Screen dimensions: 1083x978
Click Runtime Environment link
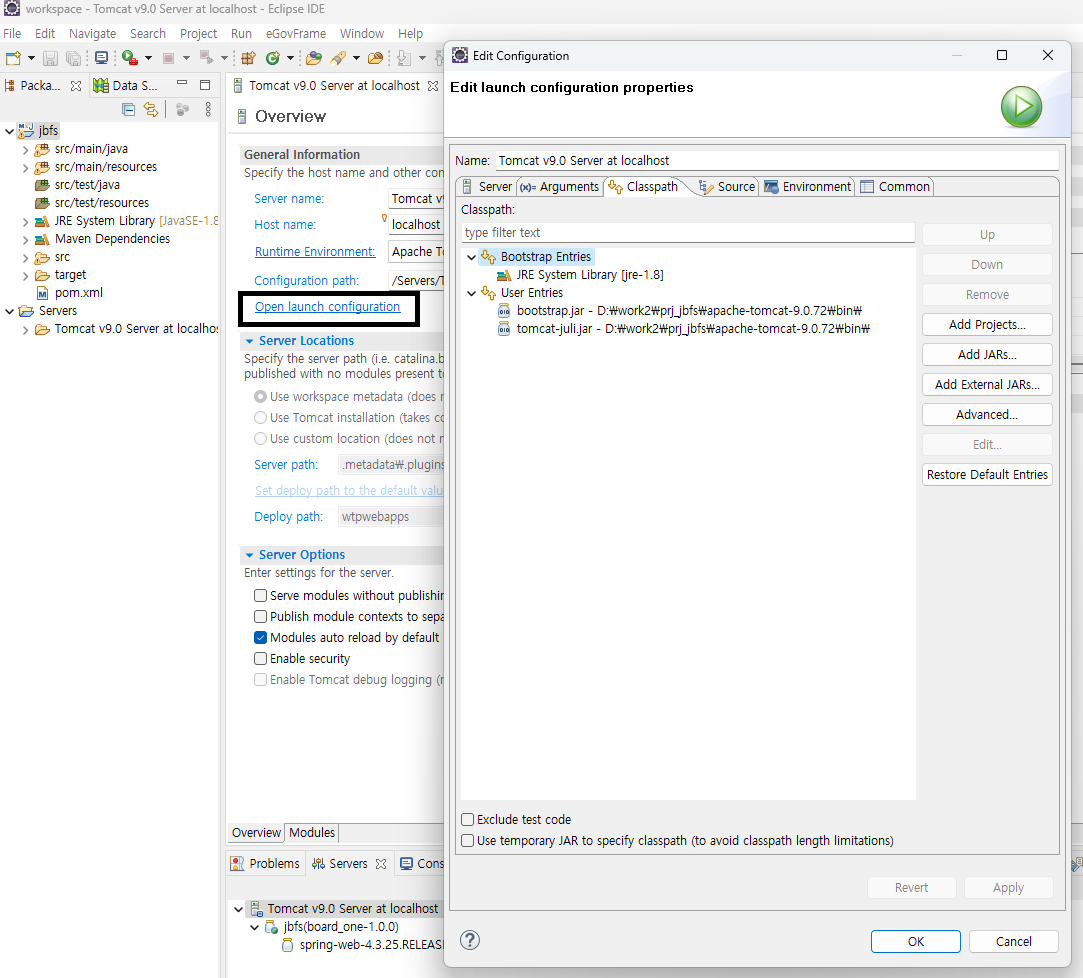tap(315, 252)
